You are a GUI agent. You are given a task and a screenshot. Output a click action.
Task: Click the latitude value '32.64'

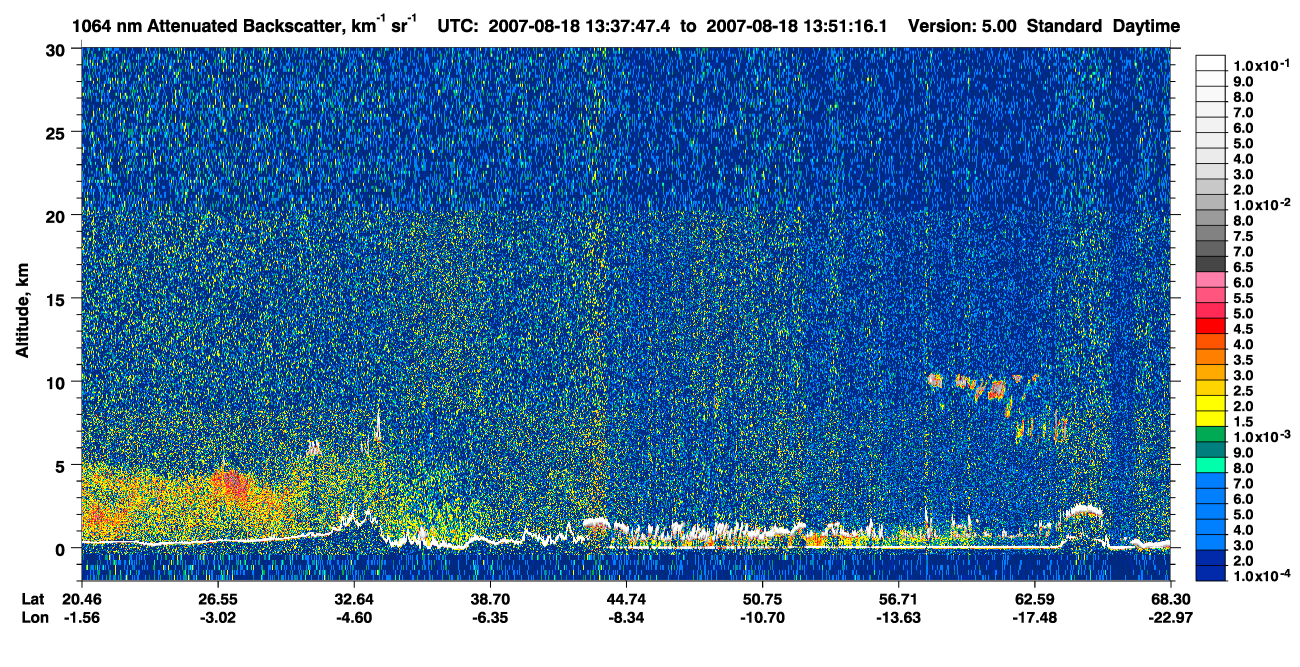(355, 599)
